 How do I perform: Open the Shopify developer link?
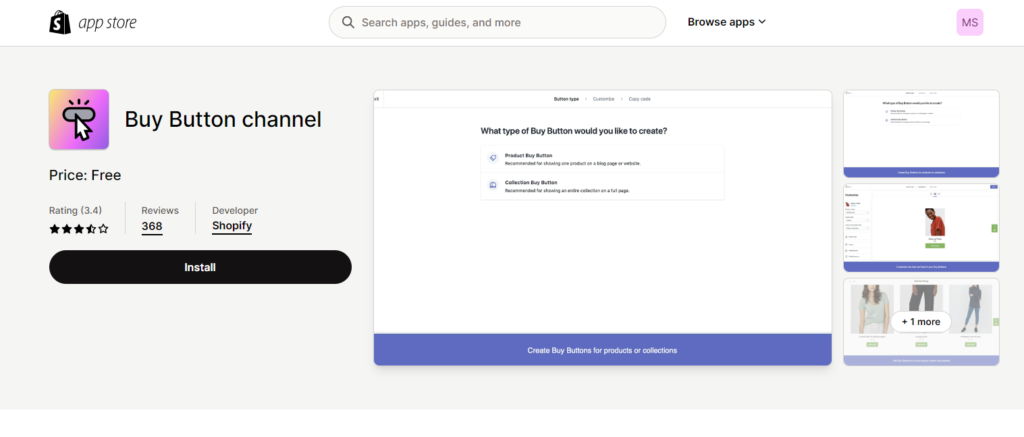coord(232,226)
